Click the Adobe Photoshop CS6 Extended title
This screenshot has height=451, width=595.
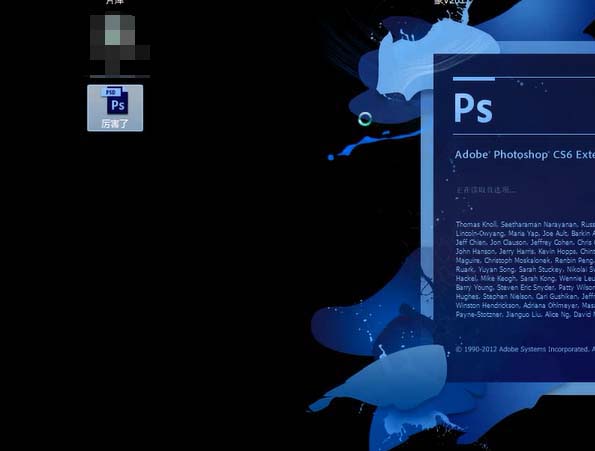525,155
